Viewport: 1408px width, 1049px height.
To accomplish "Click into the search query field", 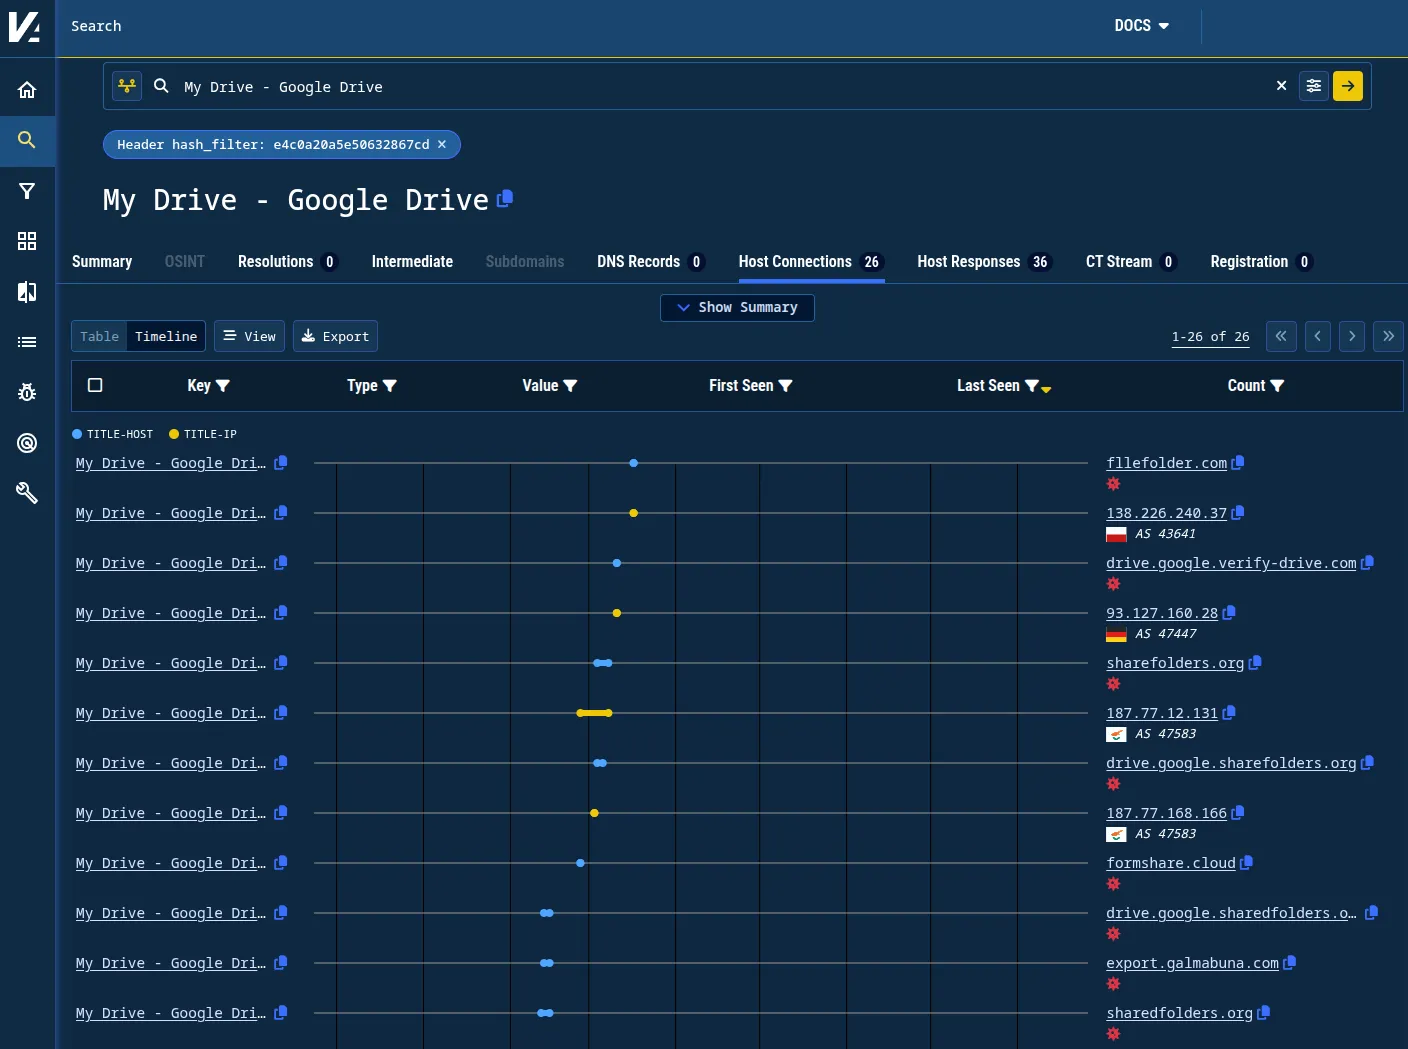I will click(x=720, y=86).
